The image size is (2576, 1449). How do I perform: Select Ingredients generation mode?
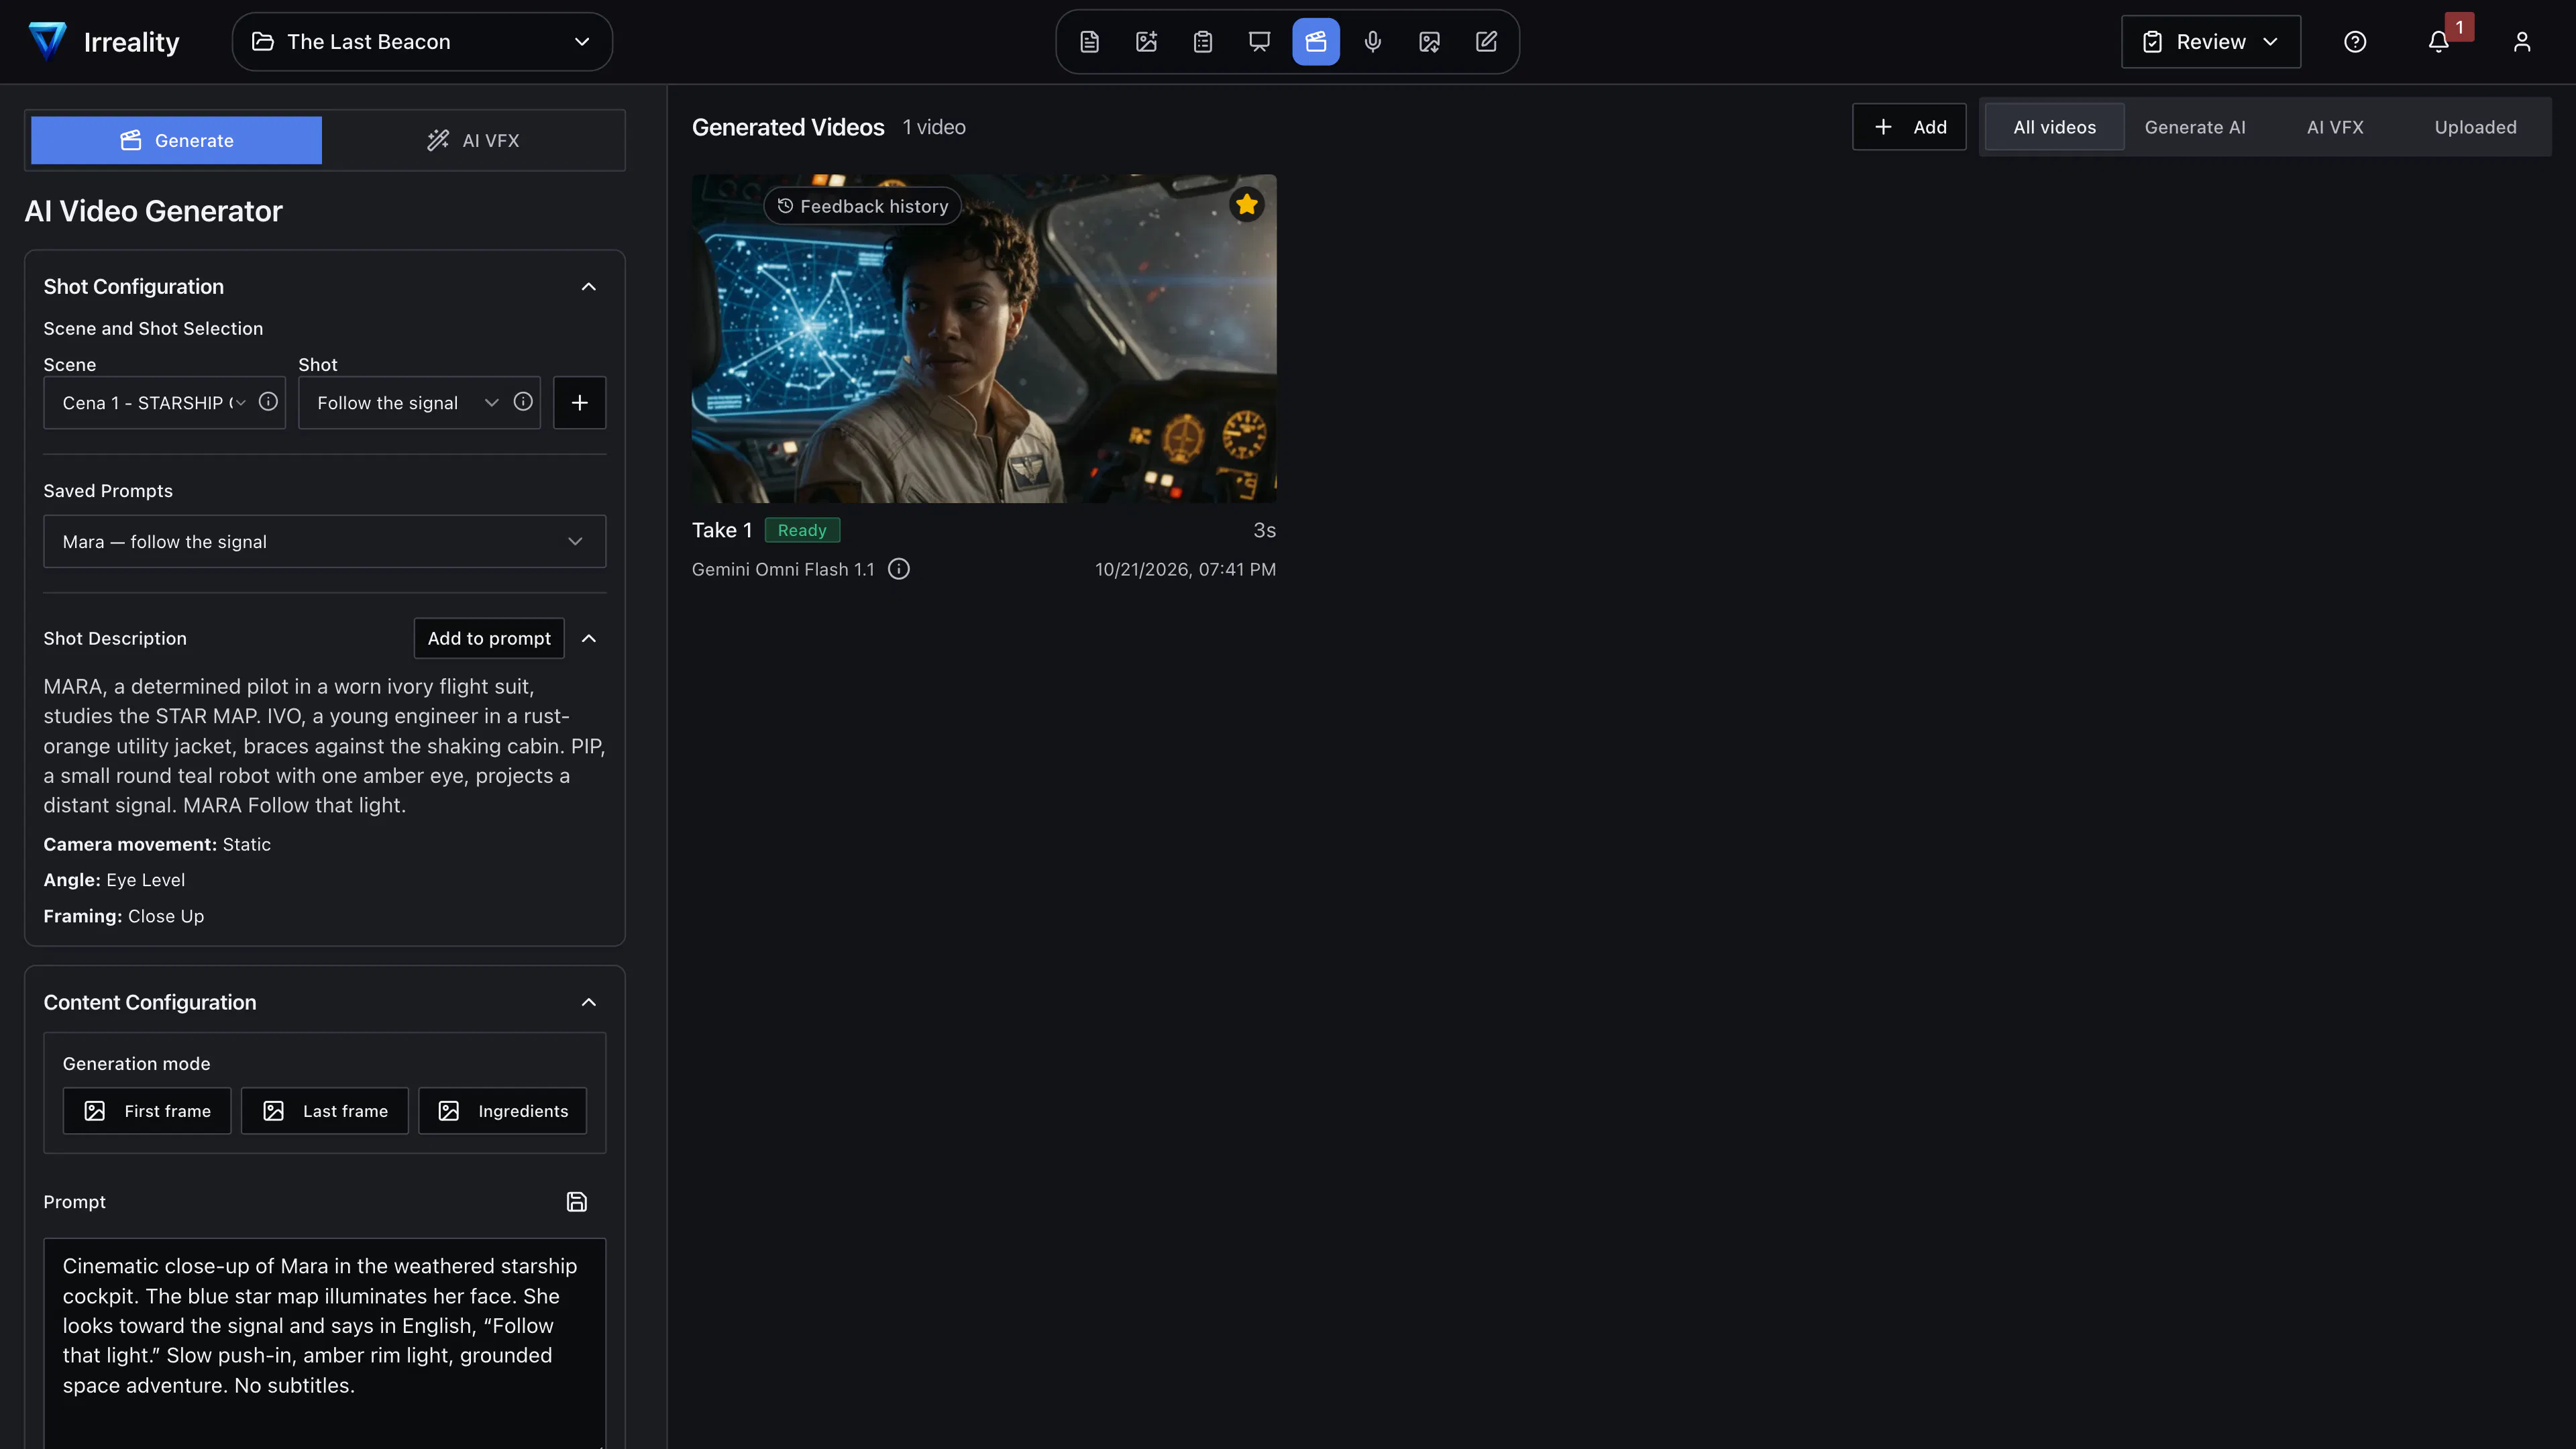click(502, 1111)
